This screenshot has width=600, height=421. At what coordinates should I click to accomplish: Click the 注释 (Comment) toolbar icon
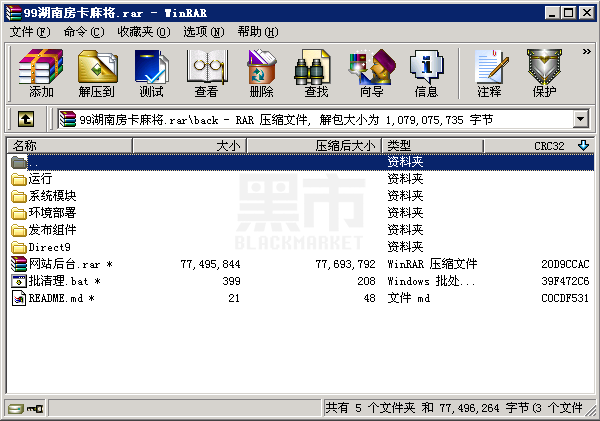pos(490,72)
